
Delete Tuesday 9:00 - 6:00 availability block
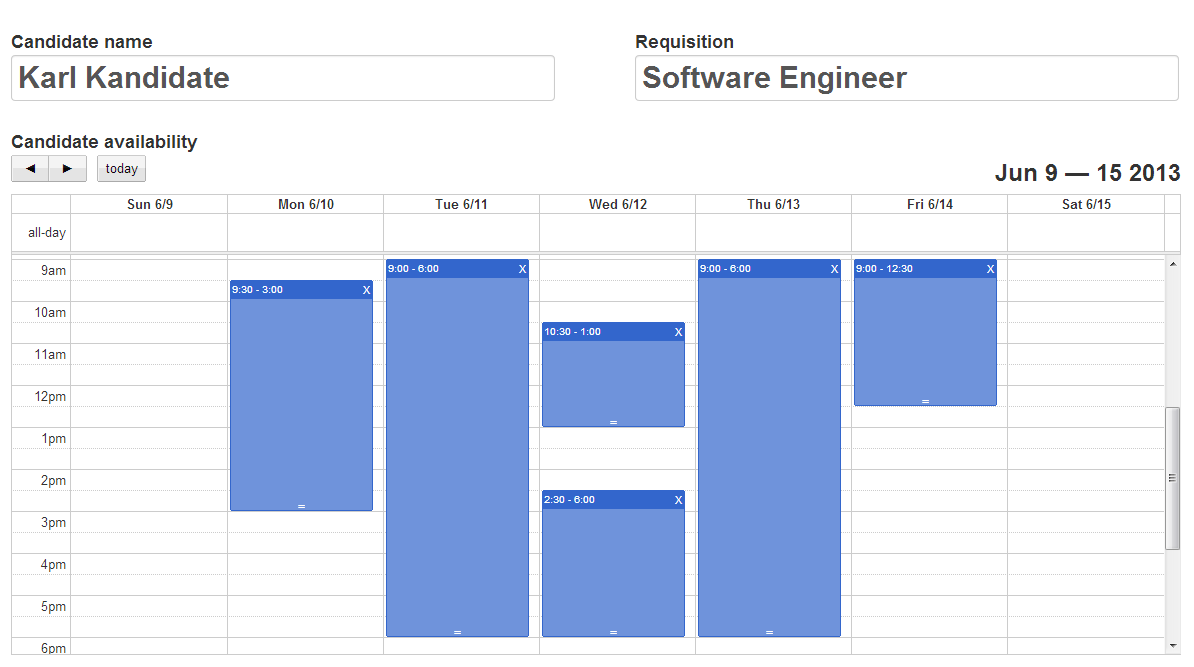522,269
